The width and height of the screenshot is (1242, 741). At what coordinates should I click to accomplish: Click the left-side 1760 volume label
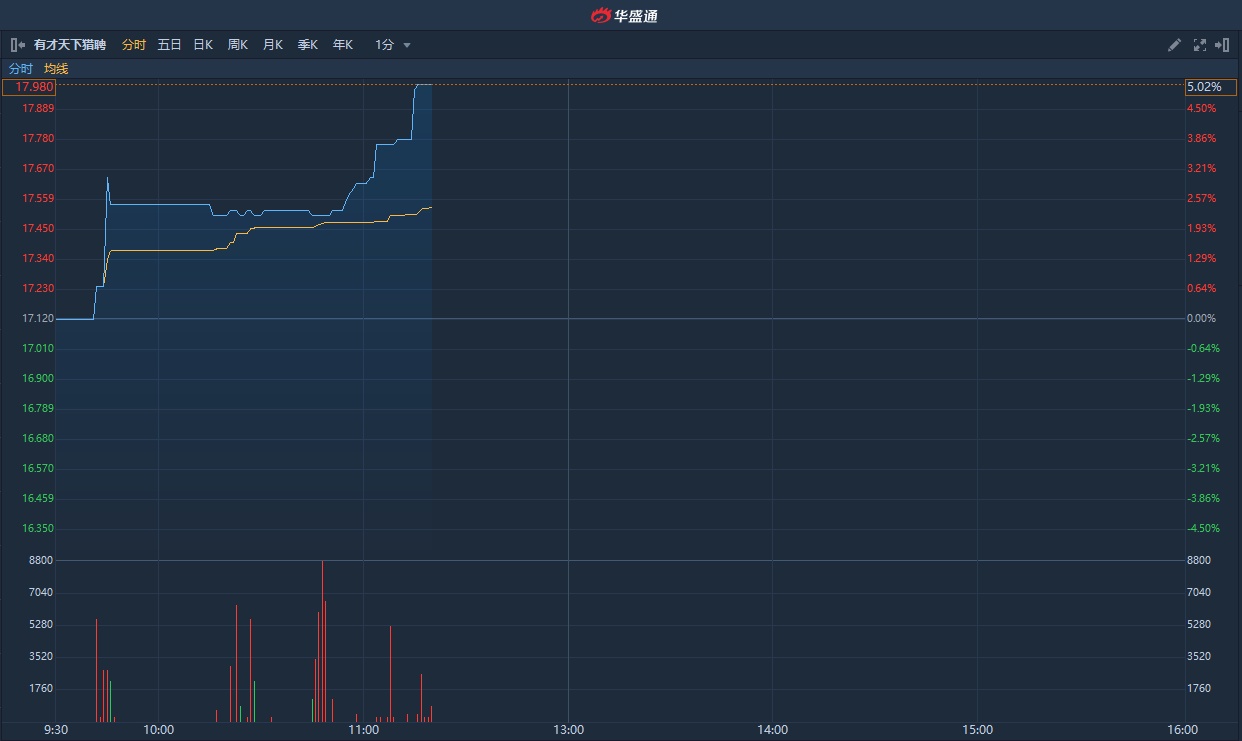(x=41, y=688)
